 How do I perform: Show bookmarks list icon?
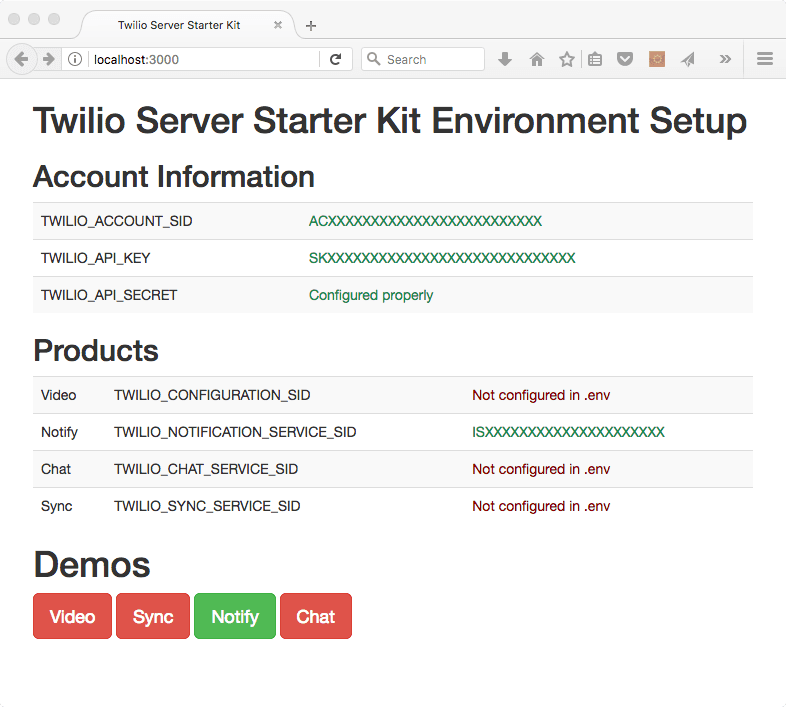595,60
